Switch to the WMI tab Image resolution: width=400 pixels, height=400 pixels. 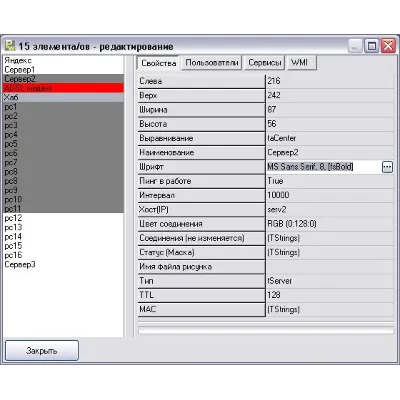[301, 63]
